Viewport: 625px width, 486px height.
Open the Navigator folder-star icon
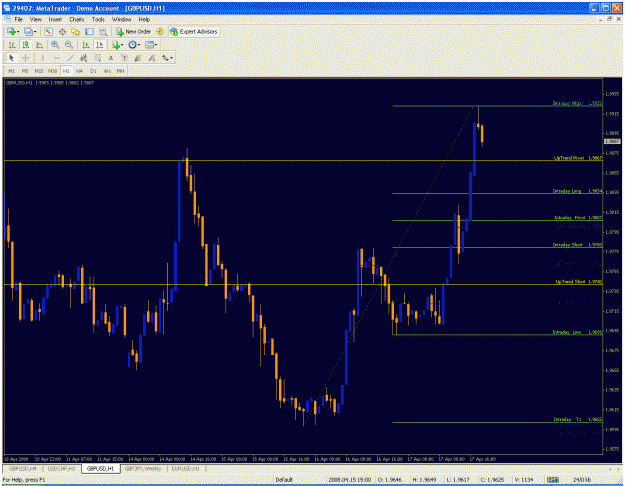tap(75, 31)
